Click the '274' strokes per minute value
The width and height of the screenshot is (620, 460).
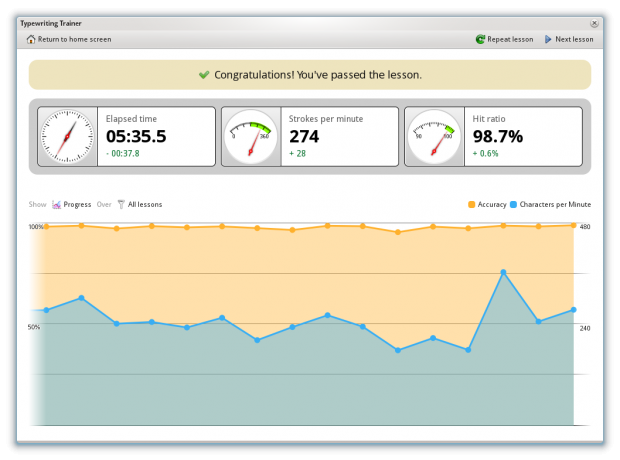point(304,136)
